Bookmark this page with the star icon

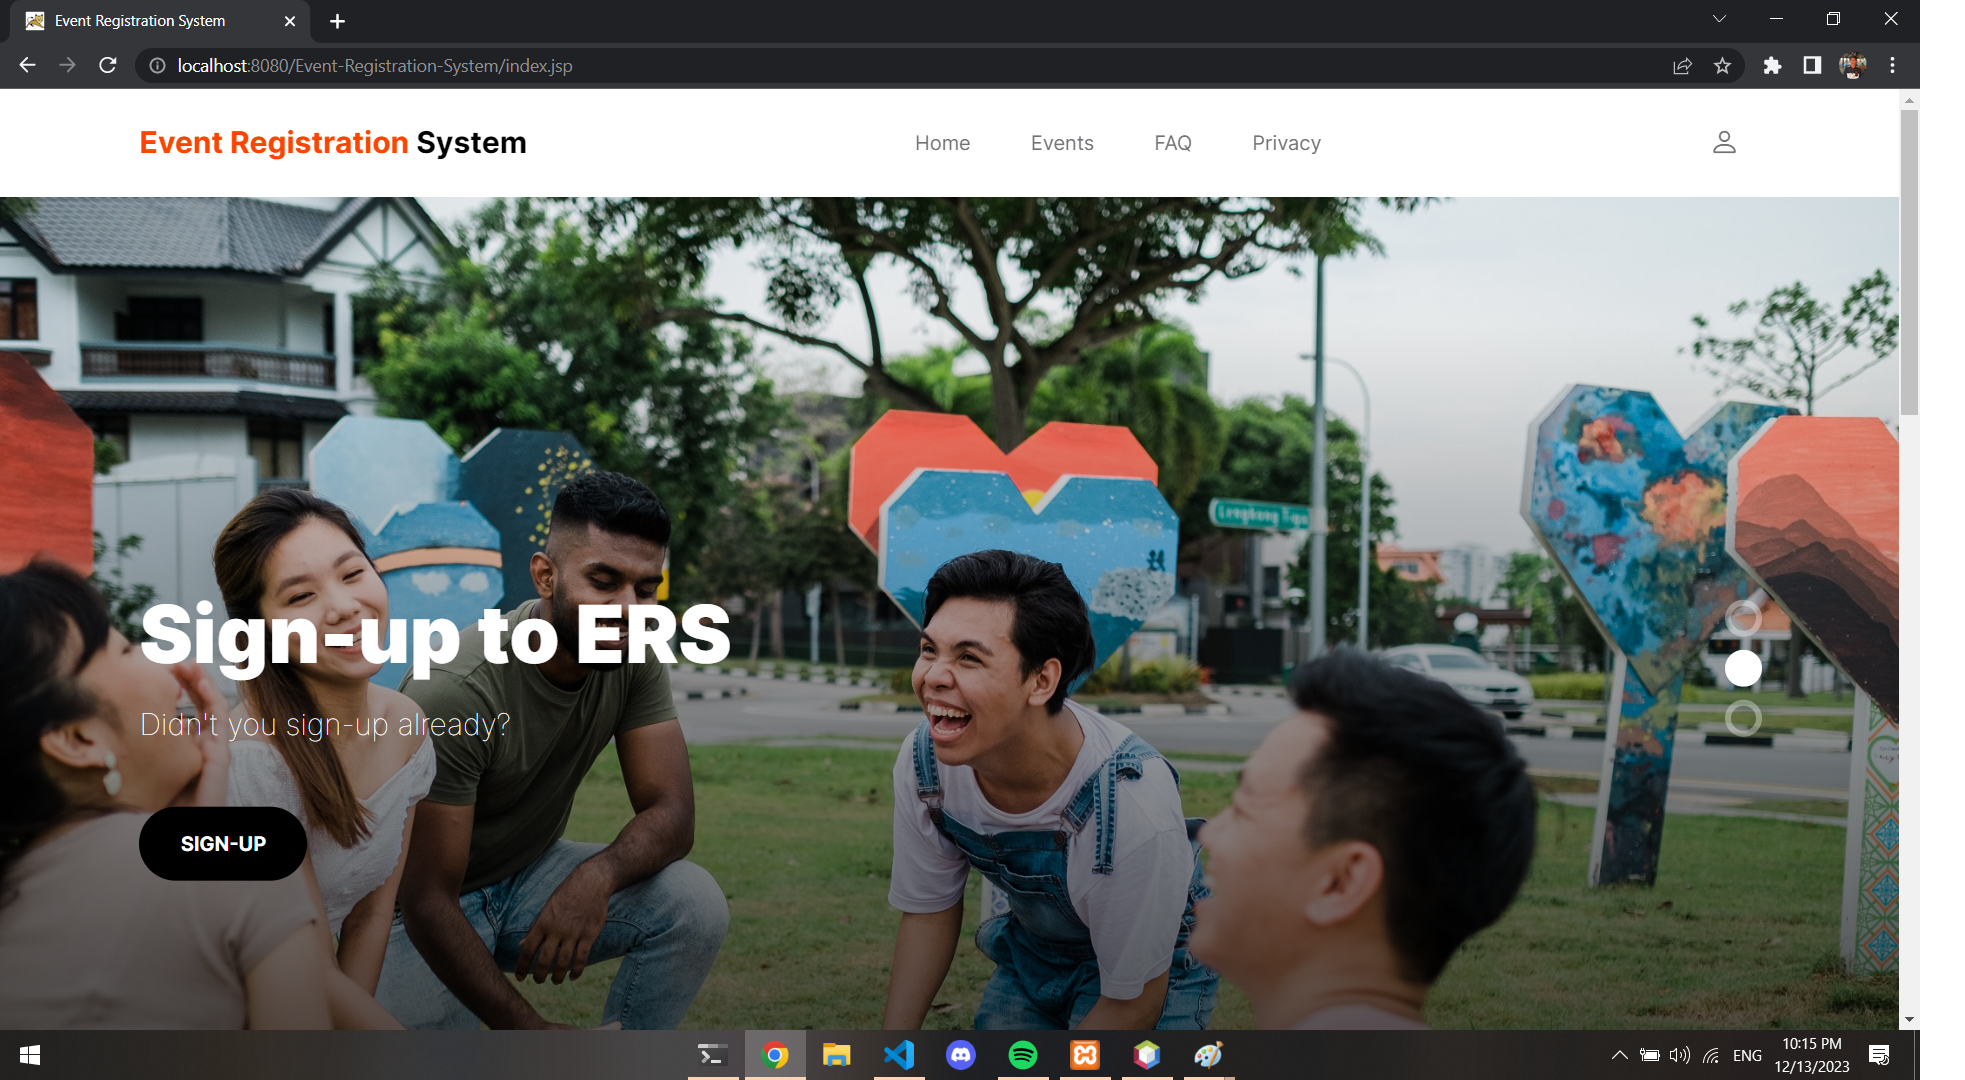[x=1722, y=66]
